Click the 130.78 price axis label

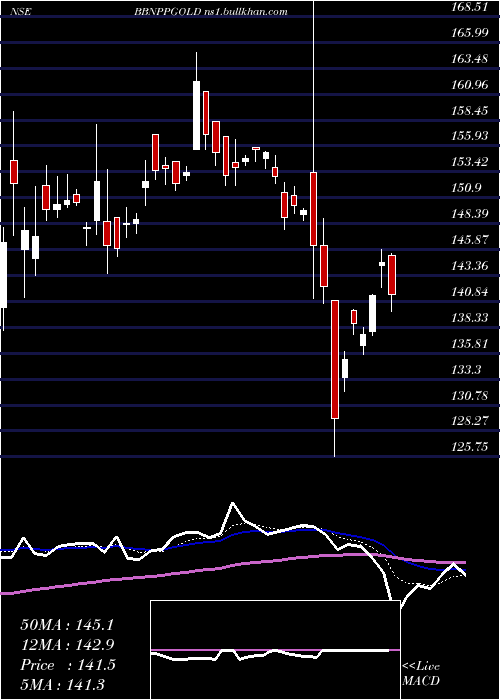(x=469, y=396)
